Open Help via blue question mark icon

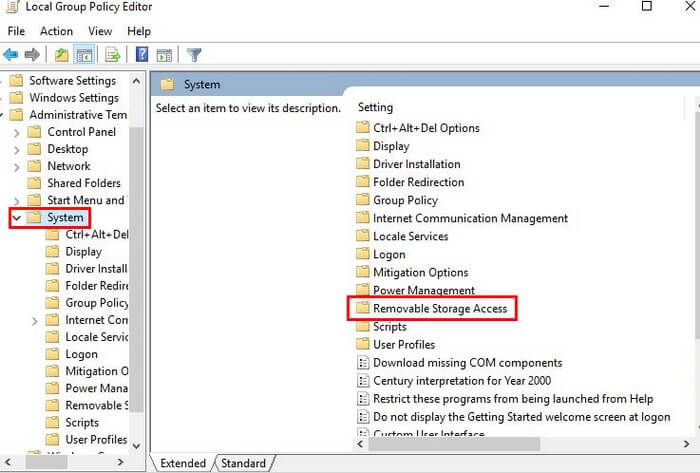pyautogui.click(x=142, y=55)
